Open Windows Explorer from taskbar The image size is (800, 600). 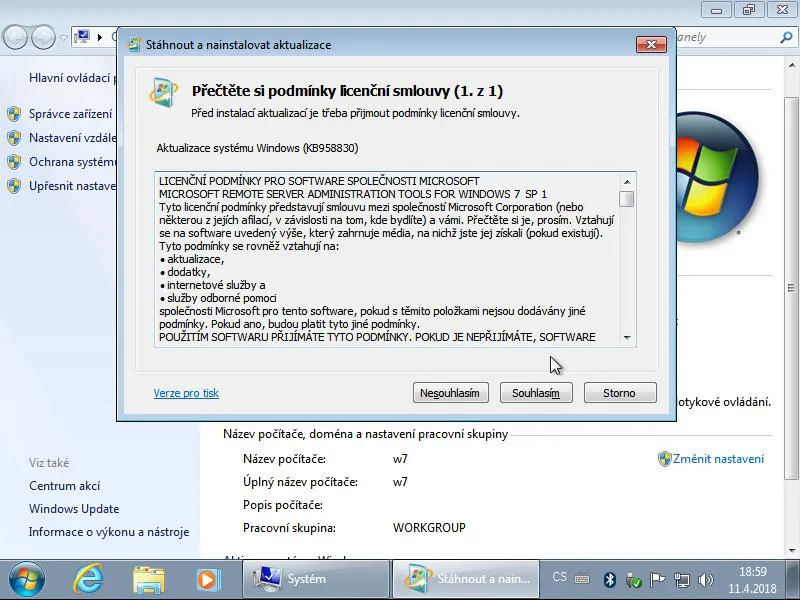[148, 580]
